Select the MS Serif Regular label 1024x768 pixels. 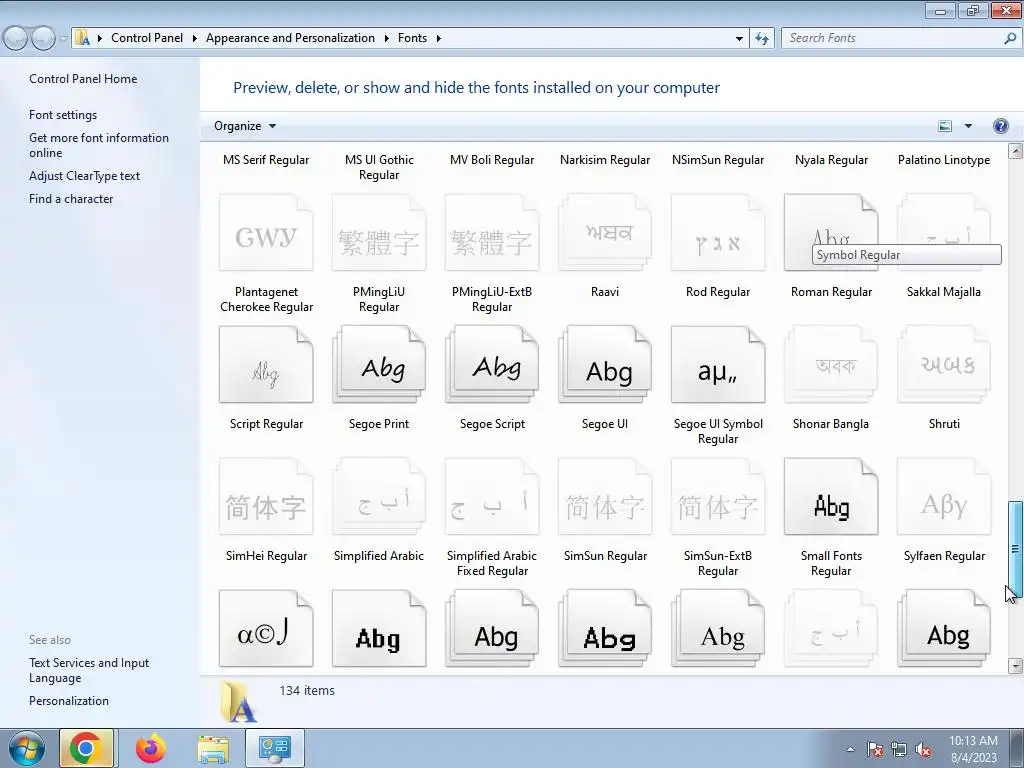(266, 160)
